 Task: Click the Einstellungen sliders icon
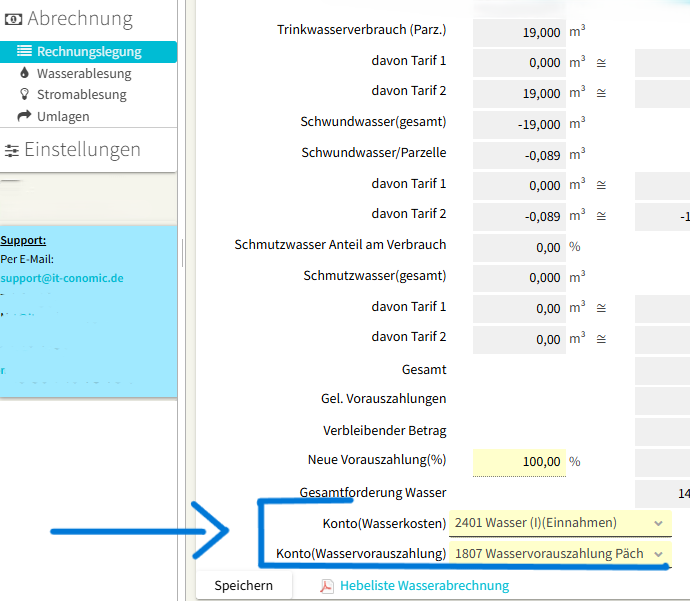12,151
